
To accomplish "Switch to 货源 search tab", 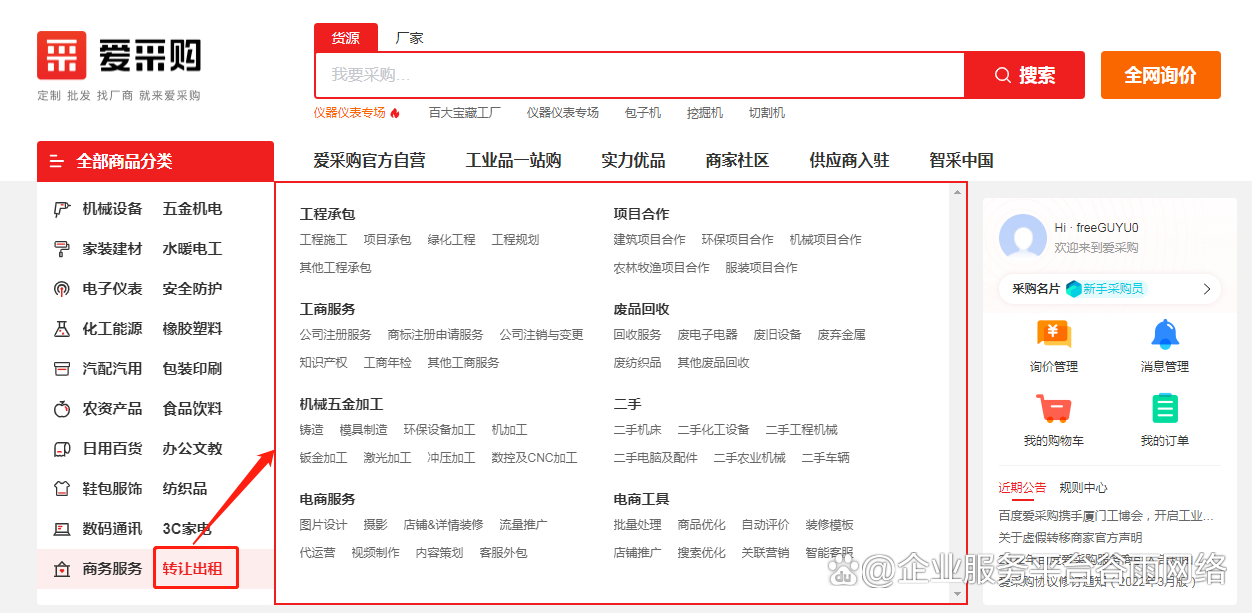I will coord(346,38).
